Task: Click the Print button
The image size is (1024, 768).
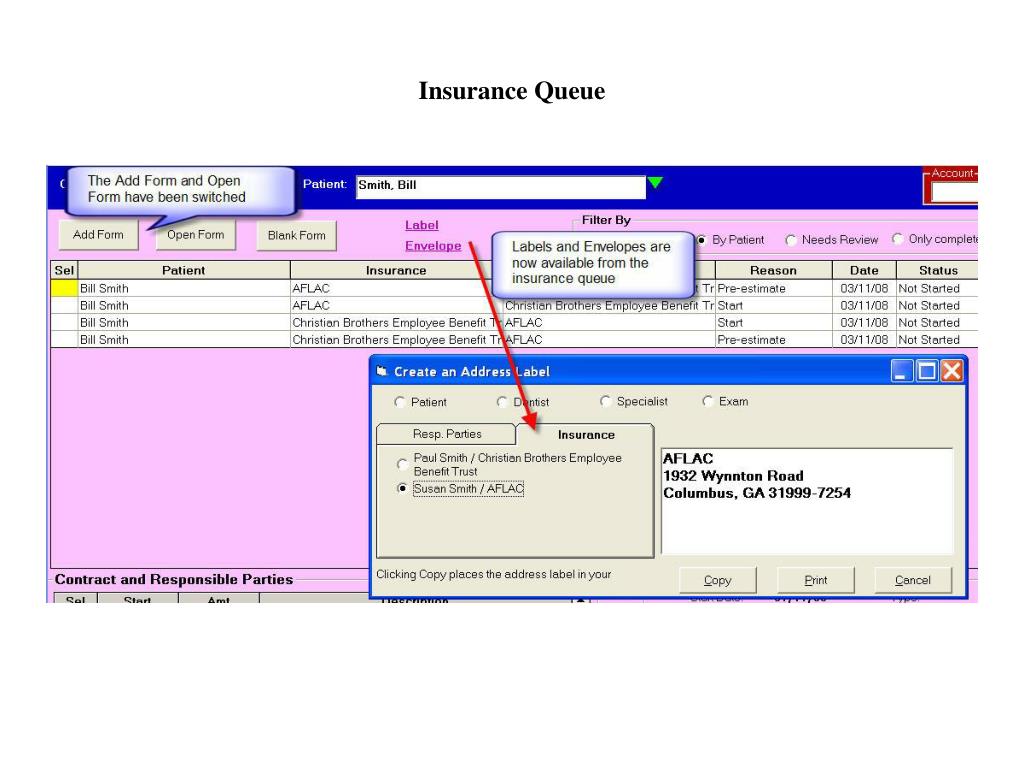Action: (x=816, y=580)
